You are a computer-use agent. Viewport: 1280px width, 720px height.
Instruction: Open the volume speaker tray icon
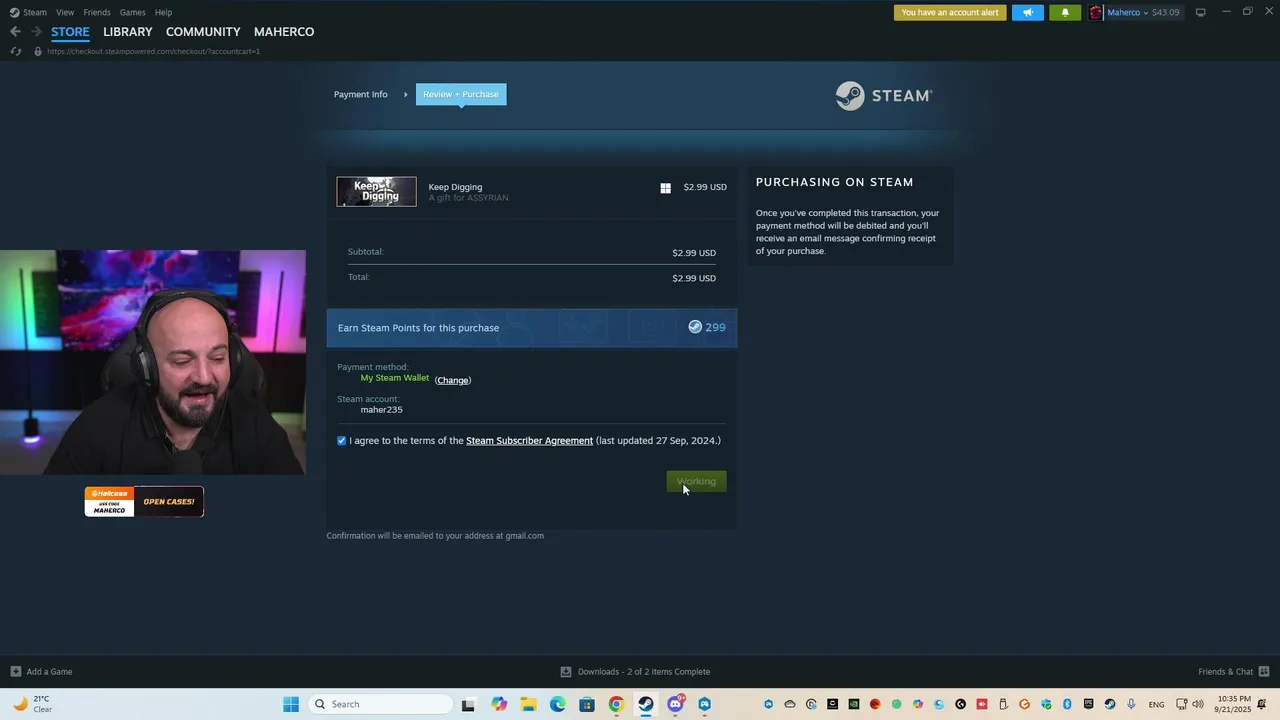pyautogui.click(x=1198, y=704)
